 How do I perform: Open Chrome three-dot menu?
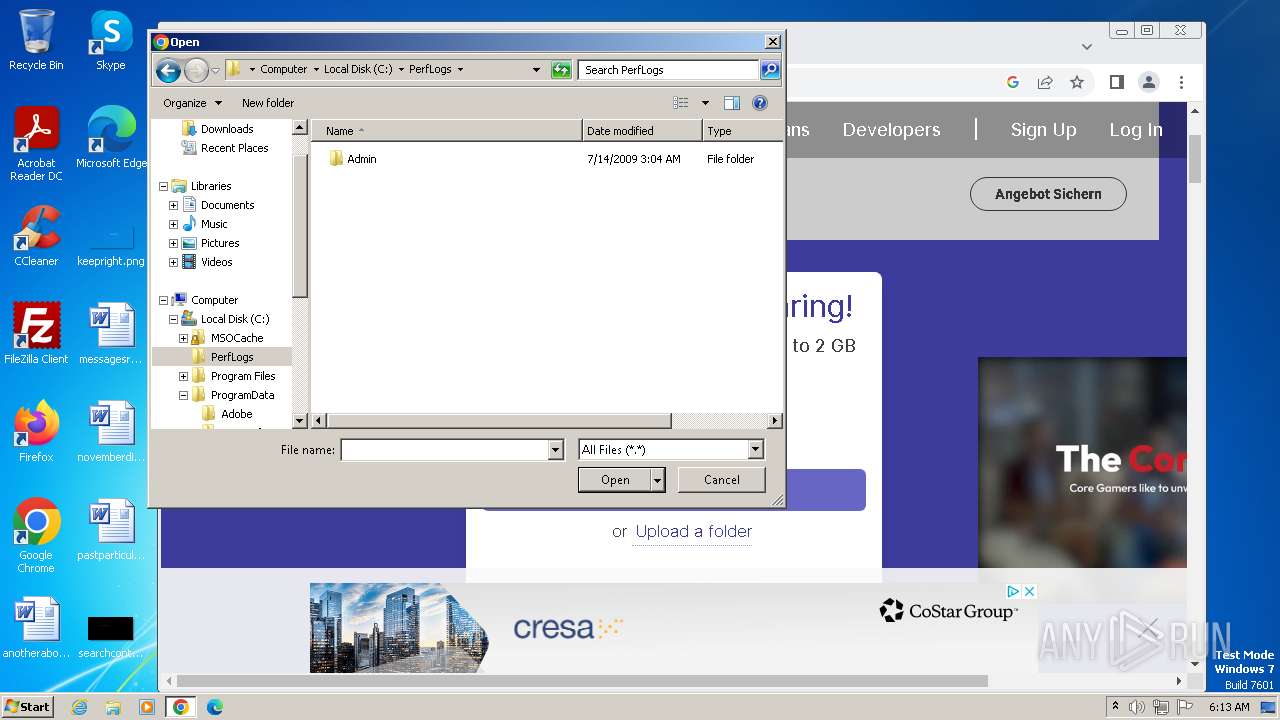click(1181, 82)
